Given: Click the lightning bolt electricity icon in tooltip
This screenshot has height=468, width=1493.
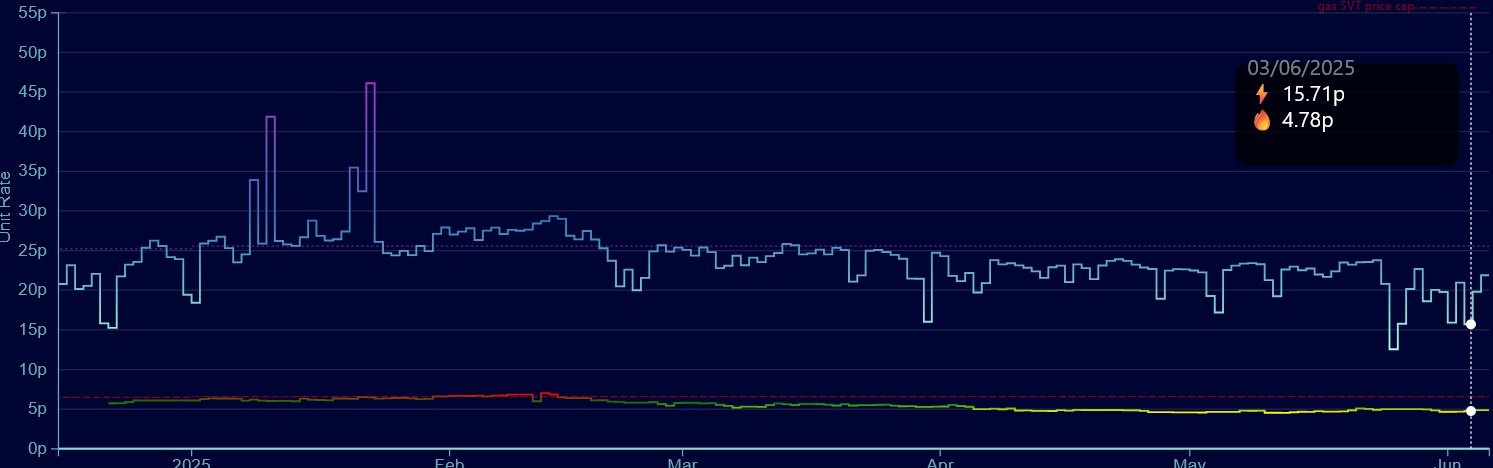Looking at the screenshot, I should 1262,95.
